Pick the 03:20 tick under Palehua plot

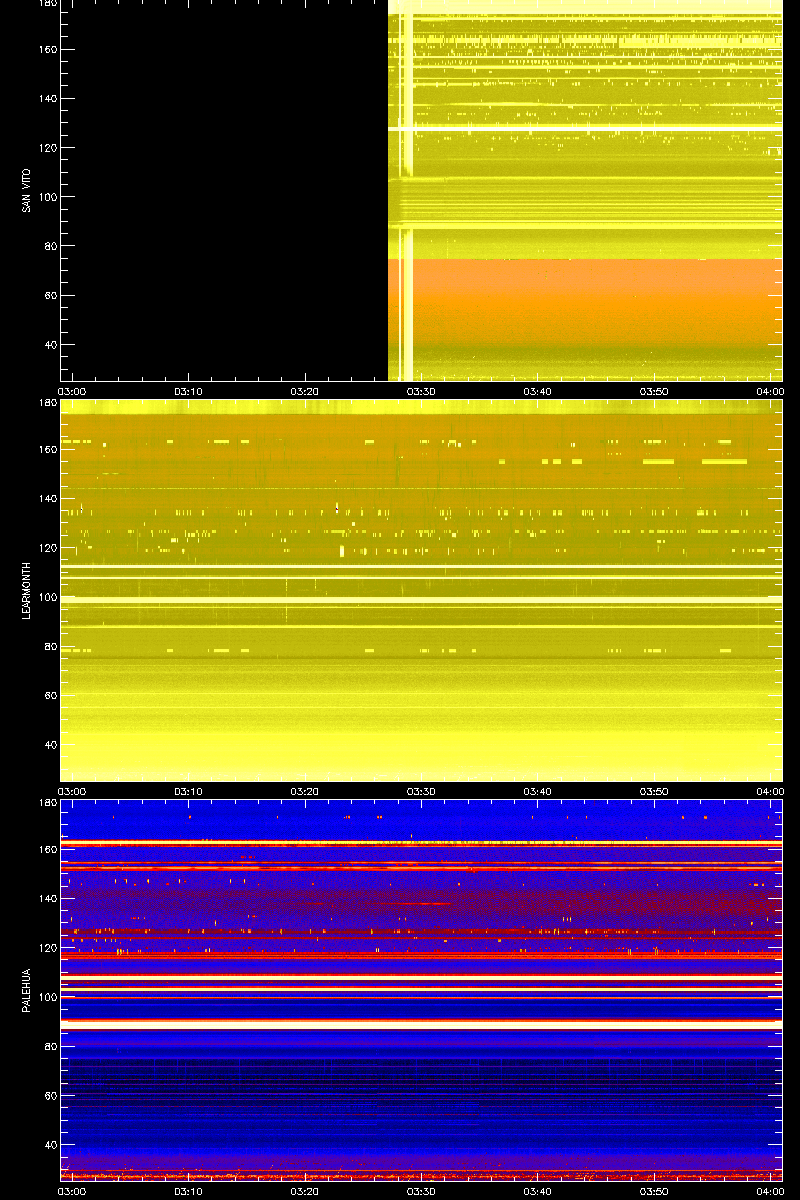305,1191
